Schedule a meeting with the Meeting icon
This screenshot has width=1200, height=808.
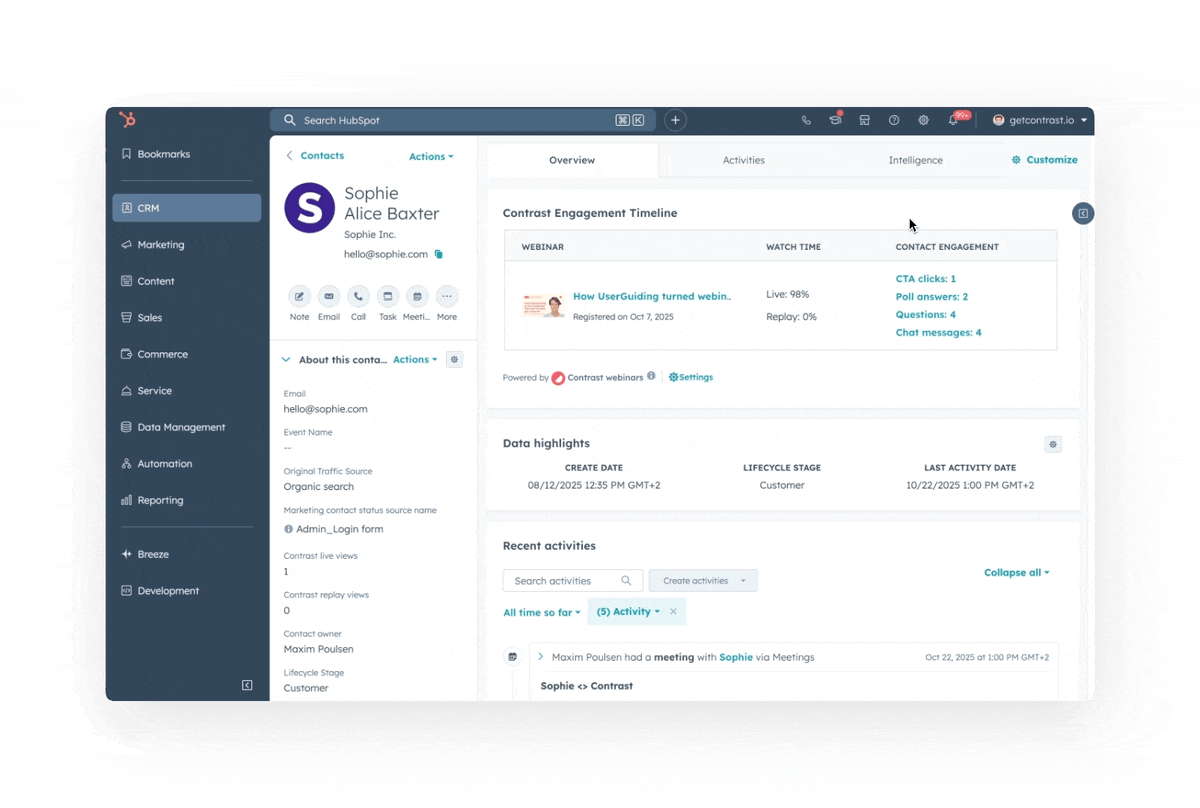(416, 297)
